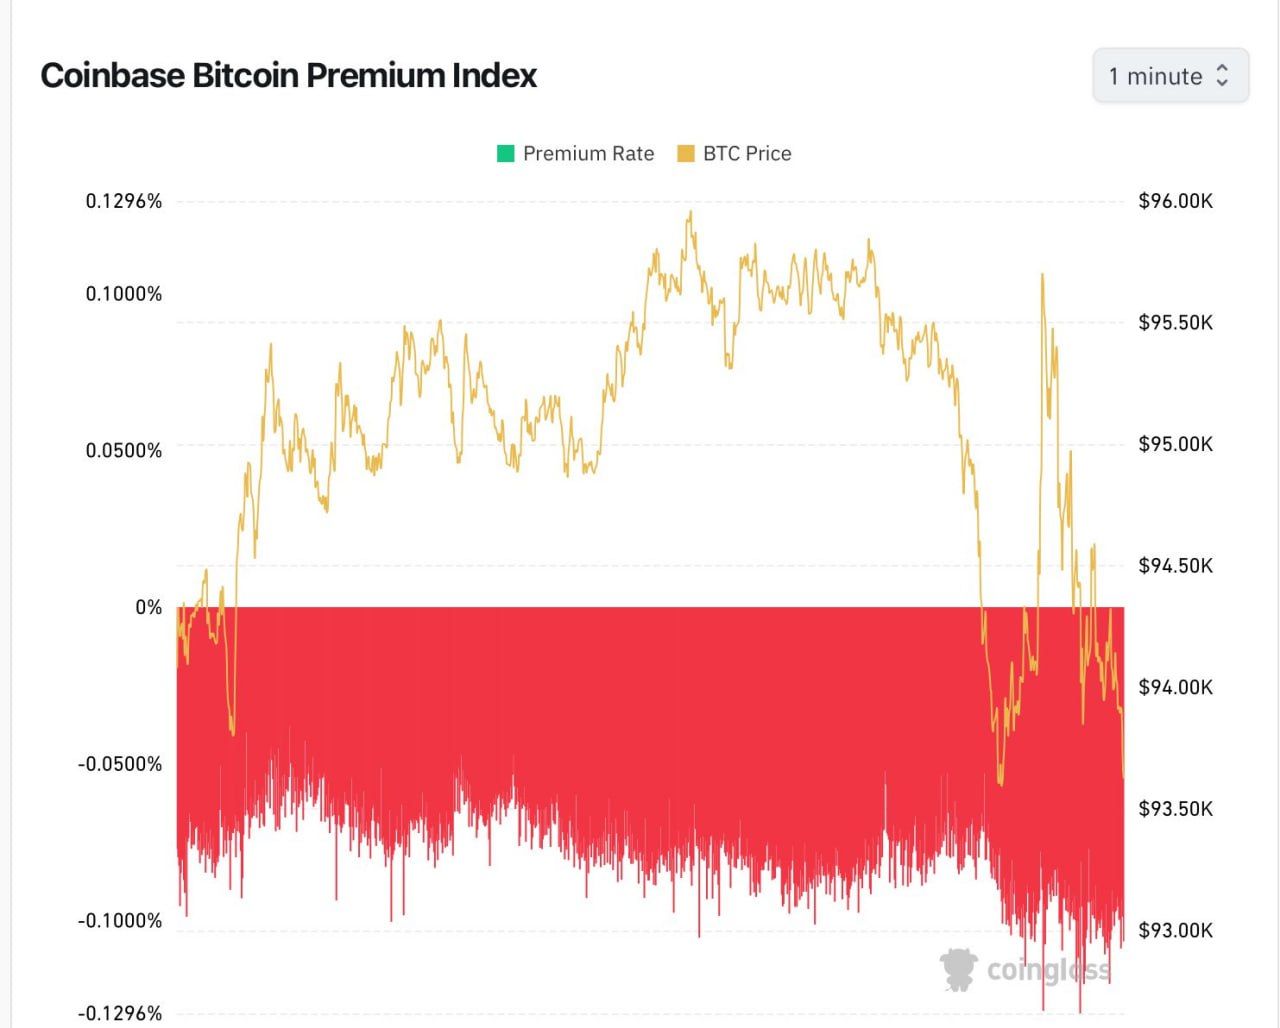This screenshot has width=1280, height=1028.
Task: Expand the interval selector options
Action: click(1169, 75)
